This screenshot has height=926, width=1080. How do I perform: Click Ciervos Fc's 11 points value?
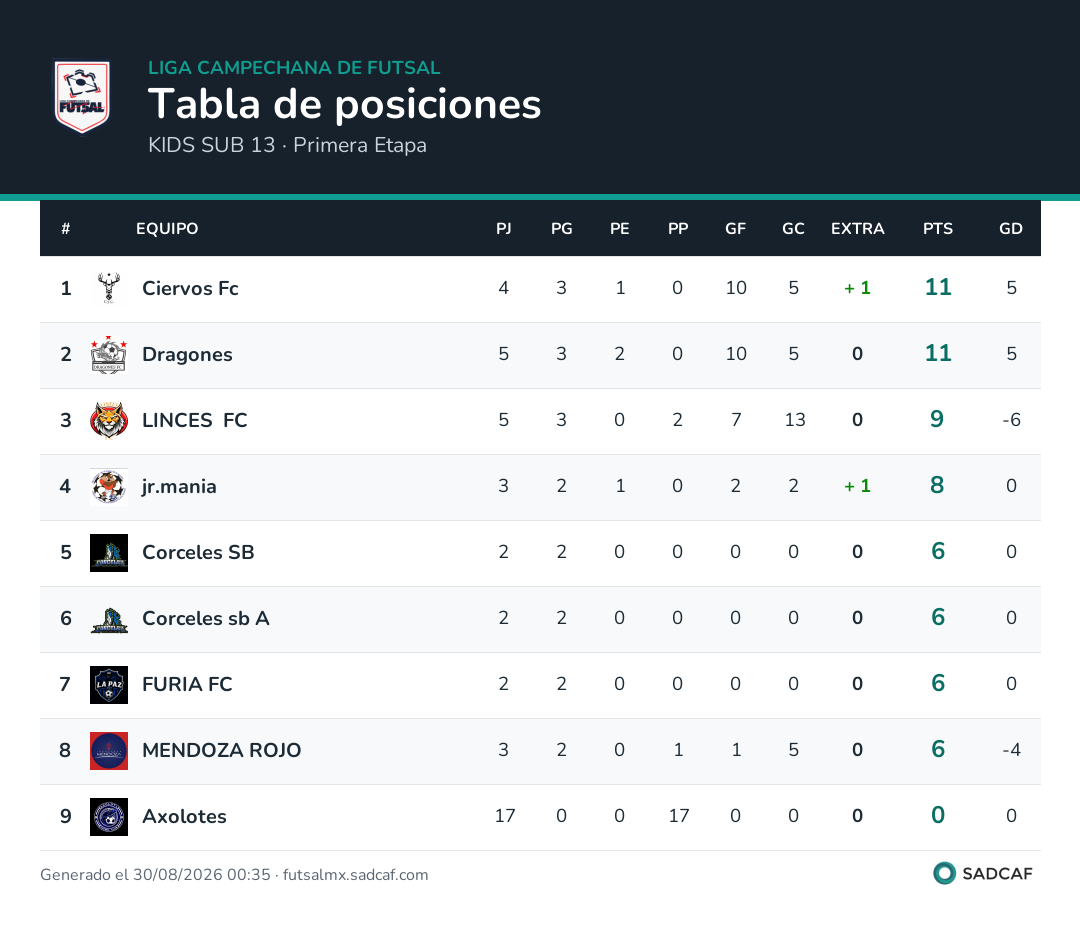pyautogui.click(x=938, y=287)
